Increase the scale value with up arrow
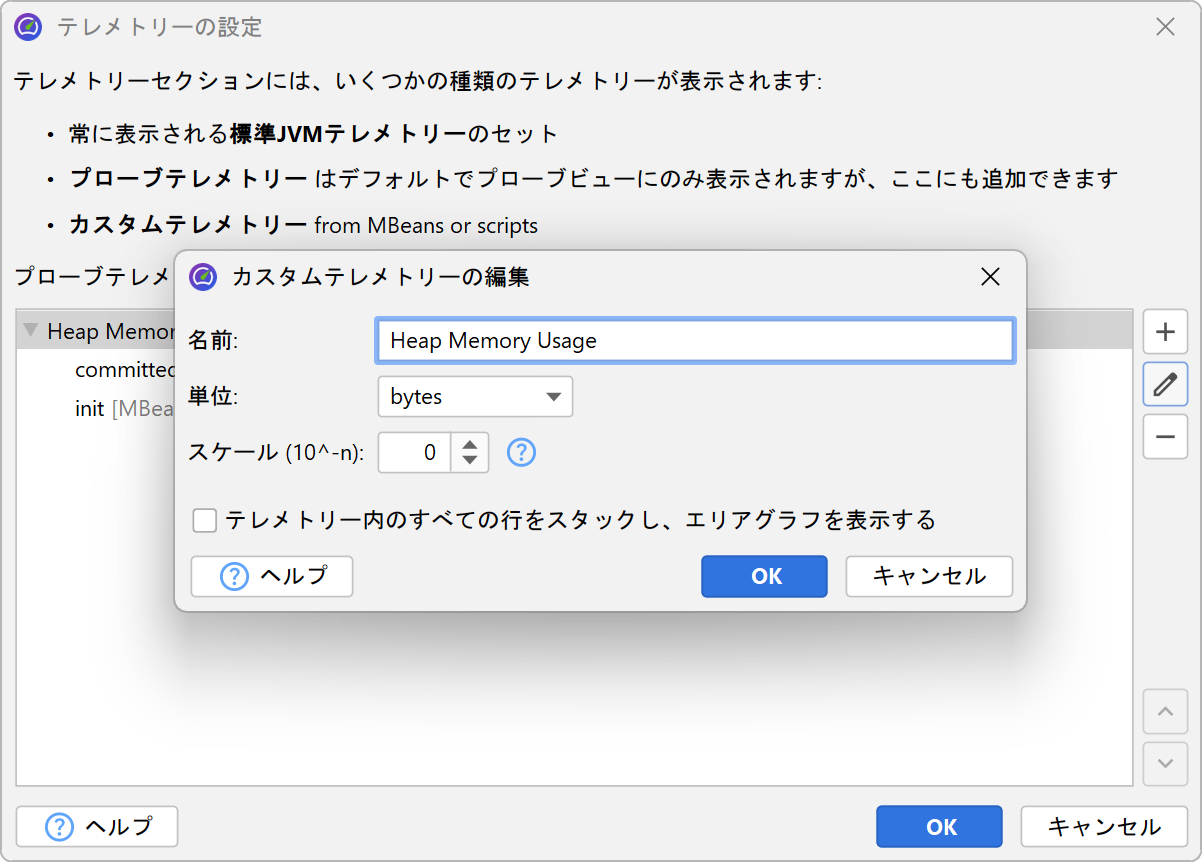The width and height of the screenshot is (1202, 862). [x=469, y=443]
